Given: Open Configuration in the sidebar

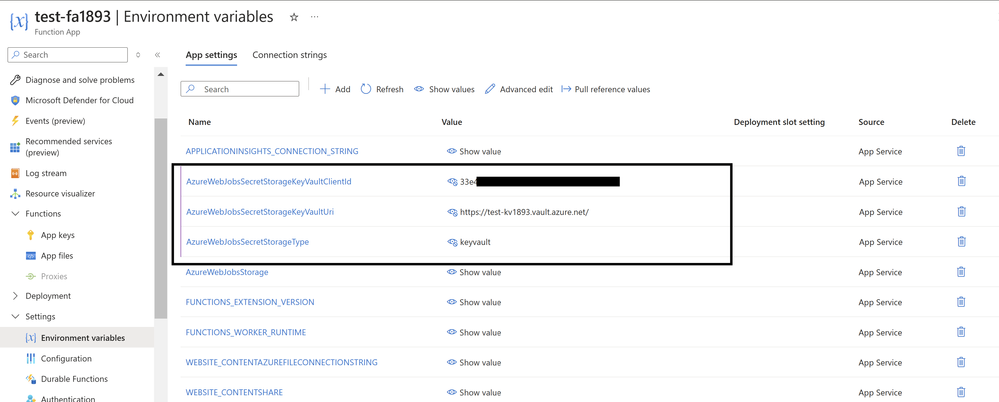Looking at the screenshot, I should [x=66, y=358].
